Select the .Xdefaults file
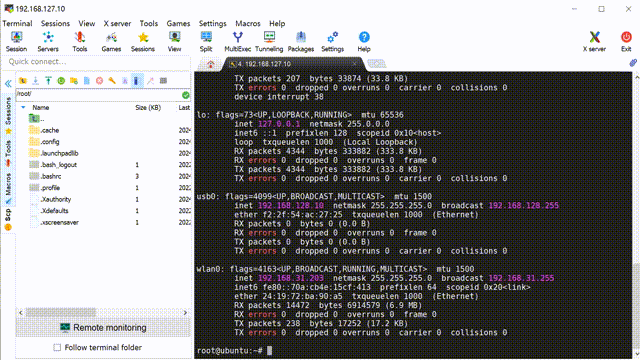 (54, 211)
